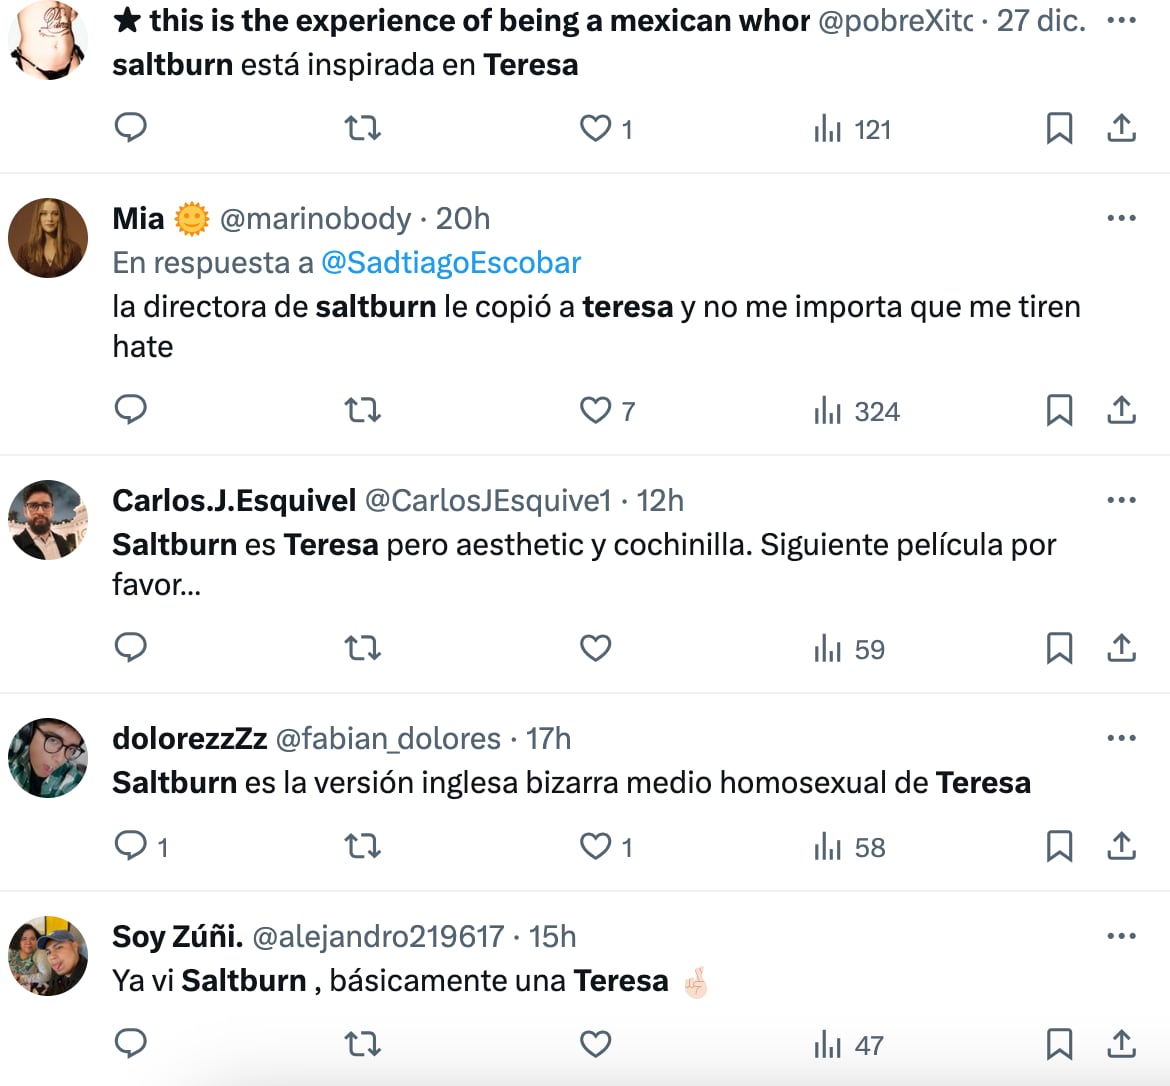The width and height of the screenshot is (1170, 1086).
Task: Like Carlos.J.Esquivel's tweet
Action: click(595, 648)
